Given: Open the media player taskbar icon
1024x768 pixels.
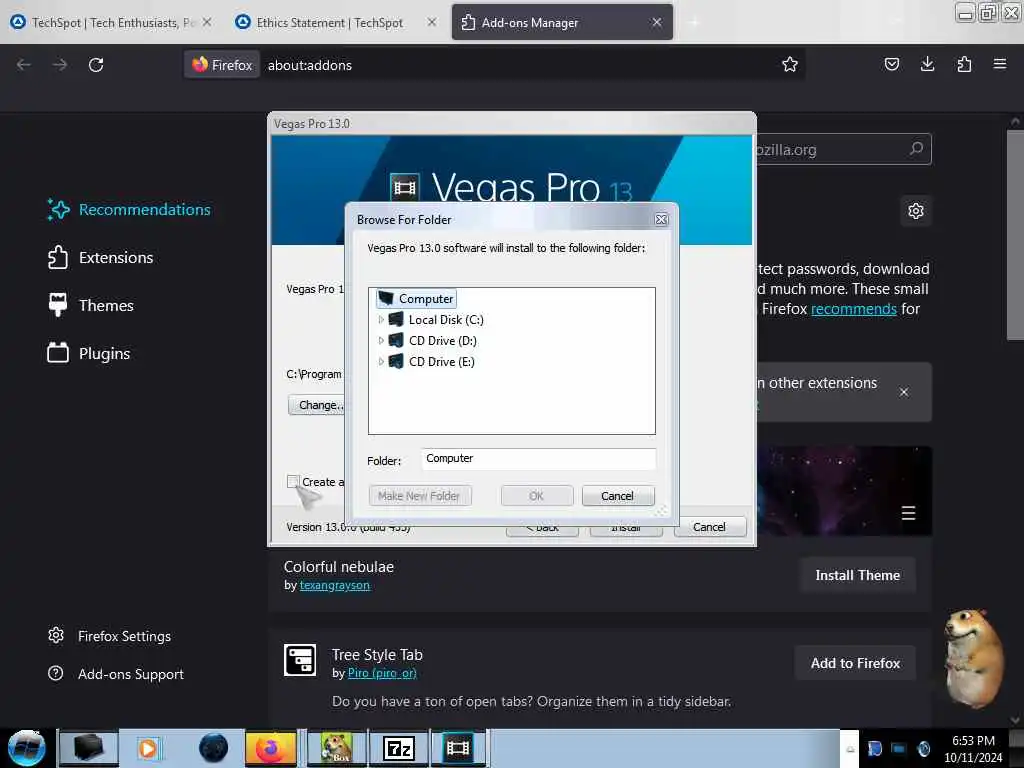Looking at the screenshot, I should click(148, 748).
